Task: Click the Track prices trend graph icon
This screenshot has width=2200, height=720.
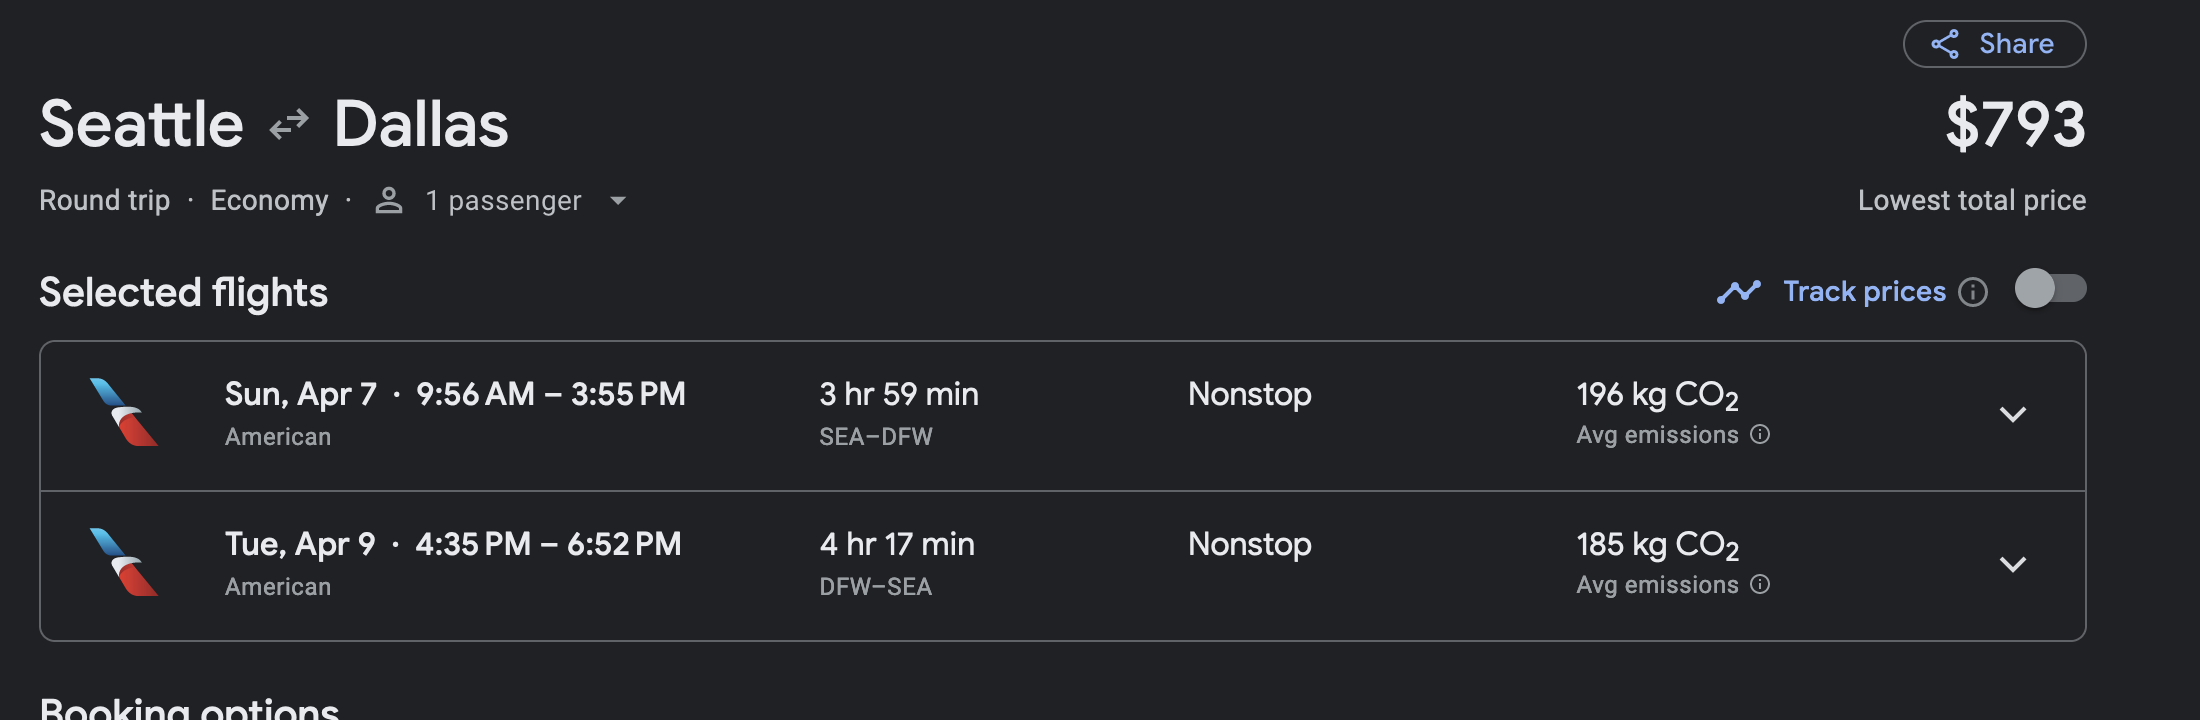Action: (x=1739, y=292)
